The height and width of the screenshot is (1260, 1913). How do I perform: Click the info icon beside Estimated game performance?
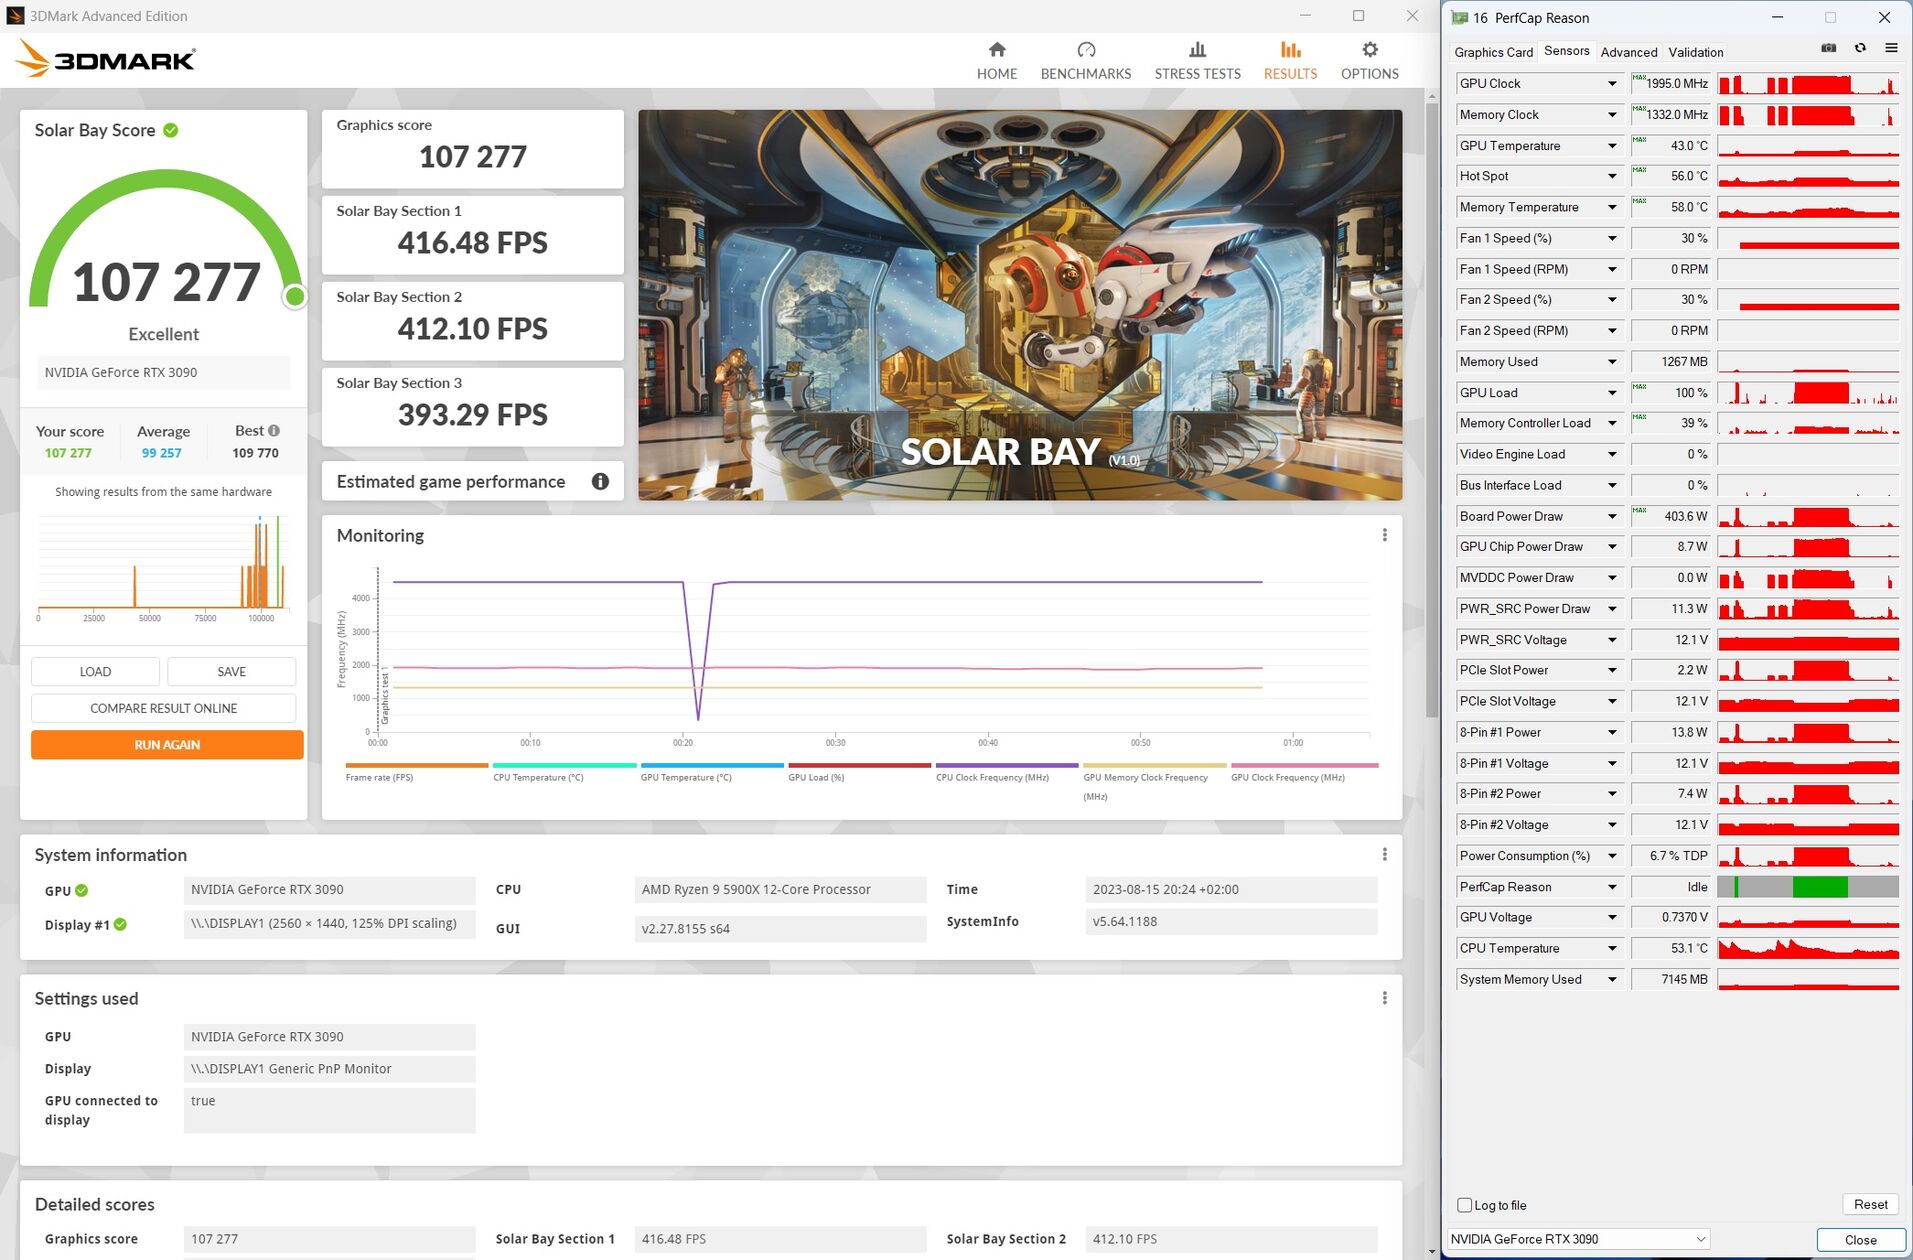600,482
